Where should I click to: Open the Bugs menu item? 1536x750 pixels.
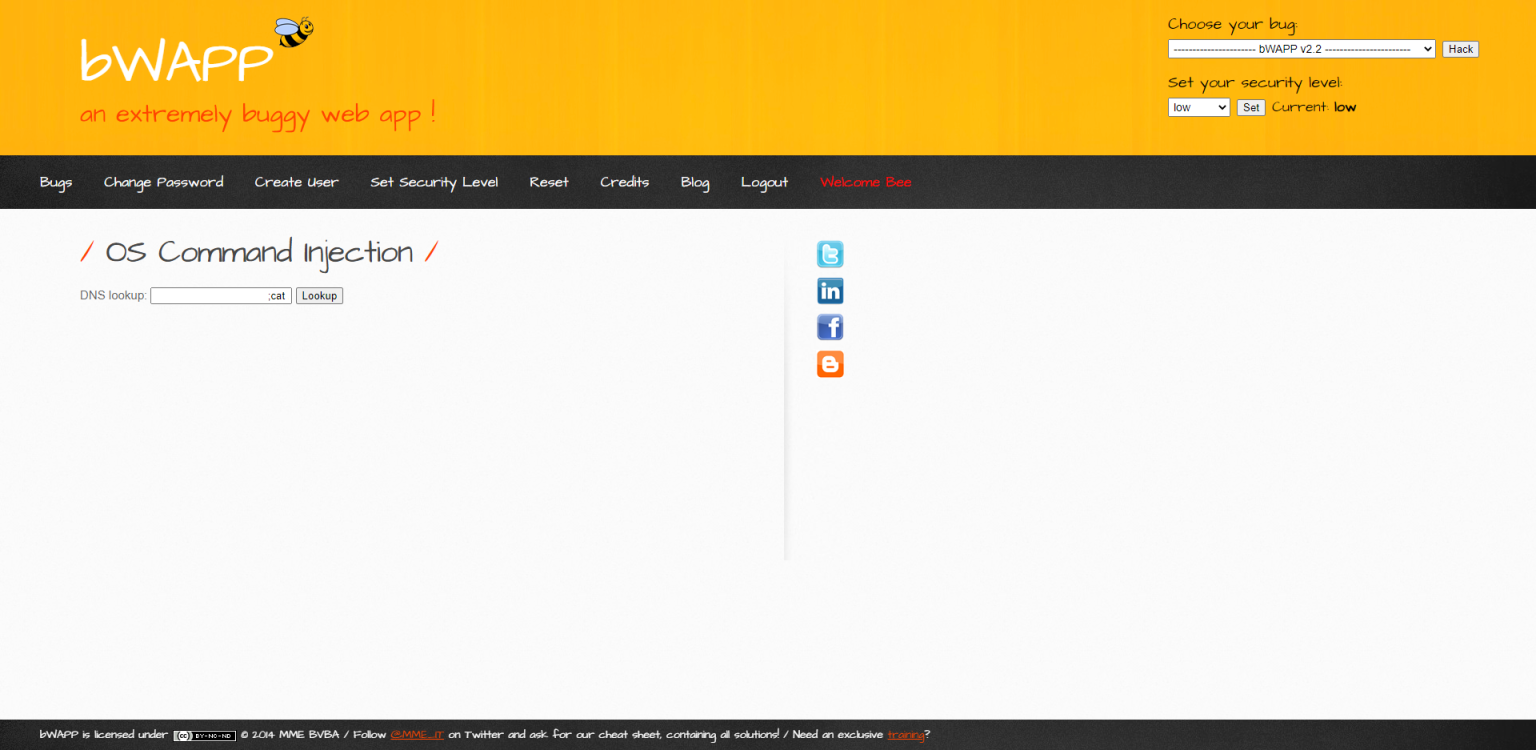tap(56, 182)
